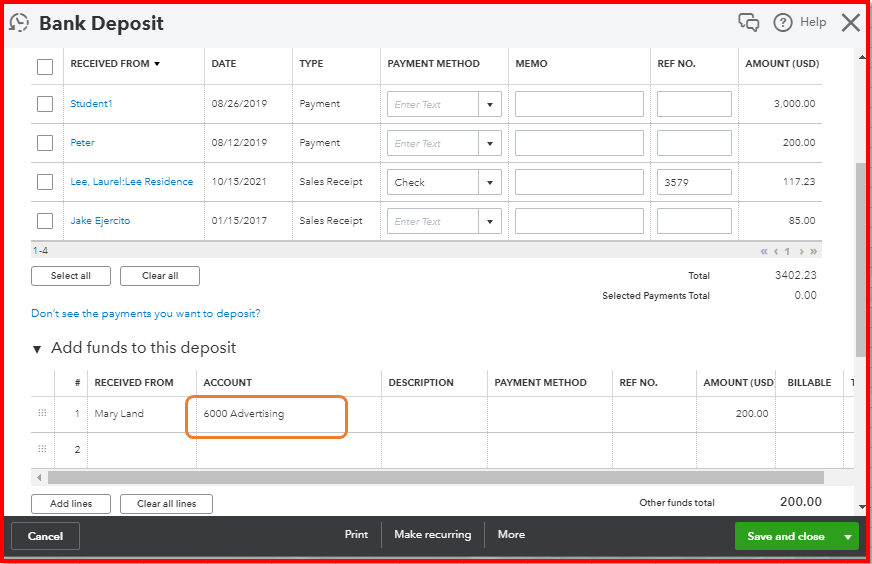
Task: Go to first page of payments
Action: (764, 251)
